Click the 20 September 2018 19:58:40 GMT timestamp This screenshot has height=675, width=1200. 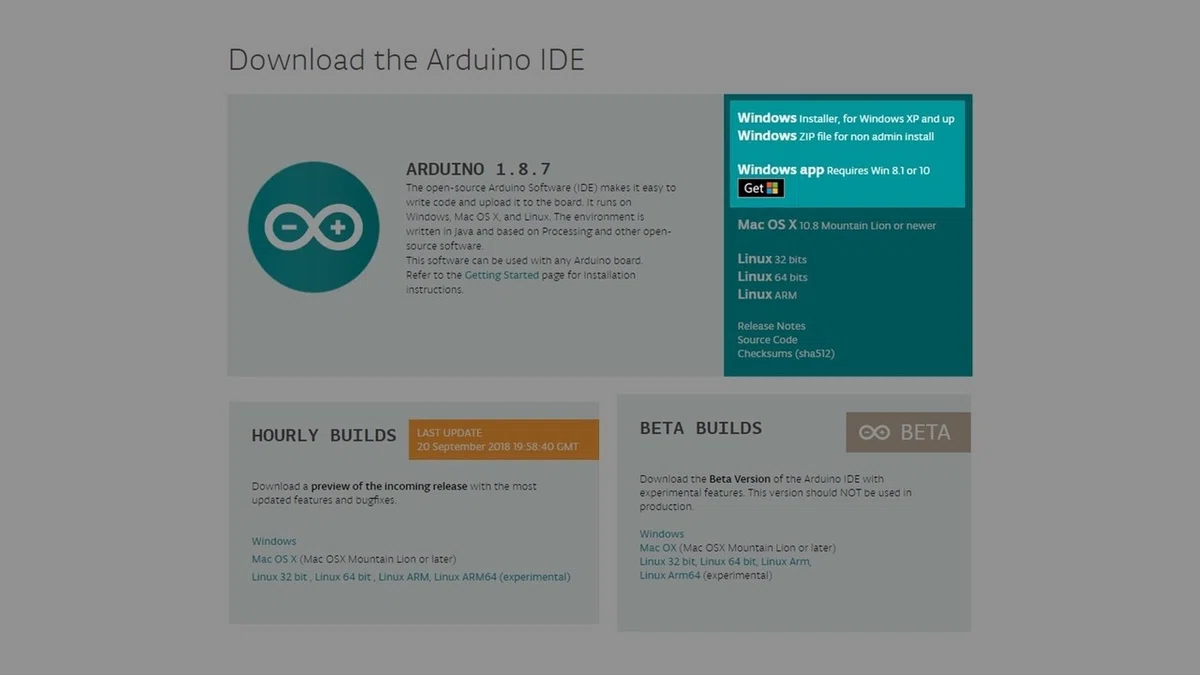pos(497,446)
